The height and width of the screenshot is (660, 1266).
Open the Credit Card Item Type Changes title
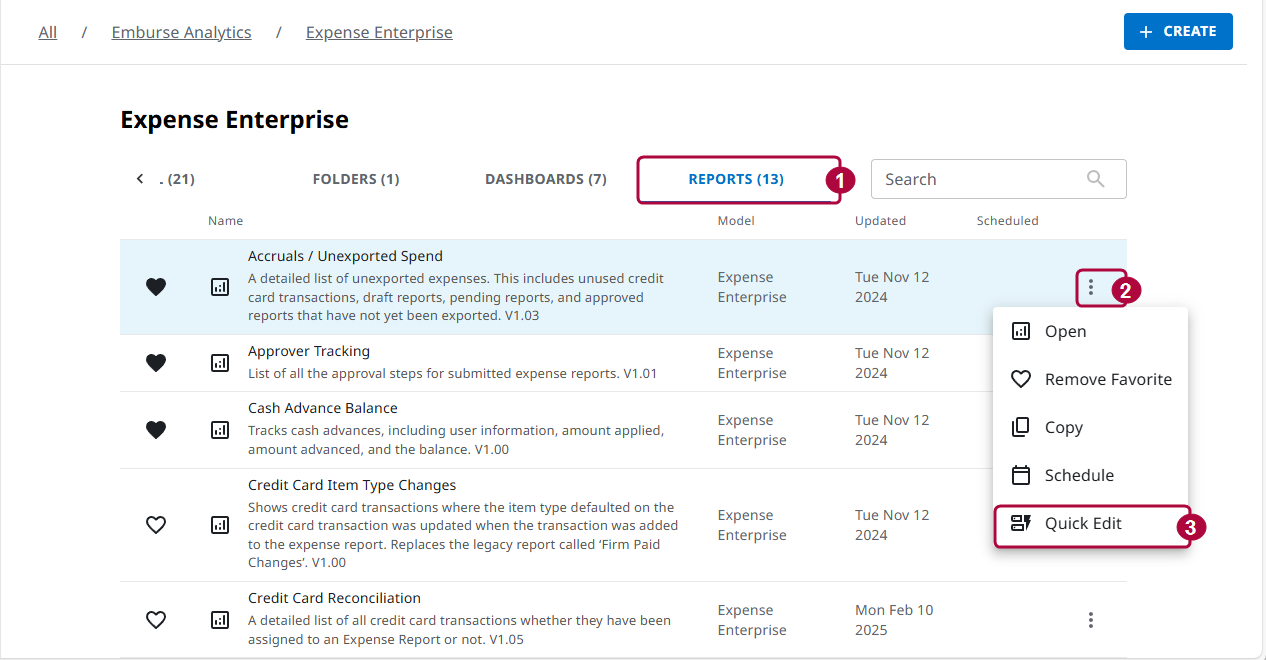pyautogui.click(x=352, y=485)
